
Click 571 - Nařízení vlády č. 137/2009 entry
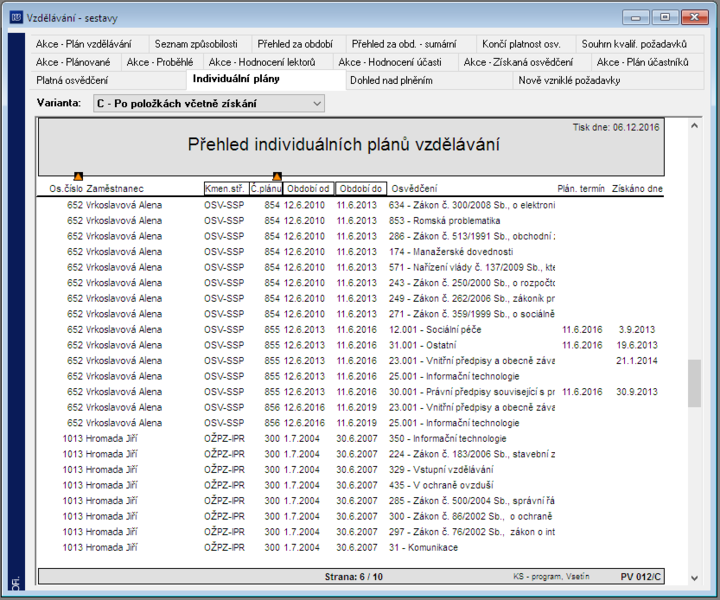[x=472, y=268]
